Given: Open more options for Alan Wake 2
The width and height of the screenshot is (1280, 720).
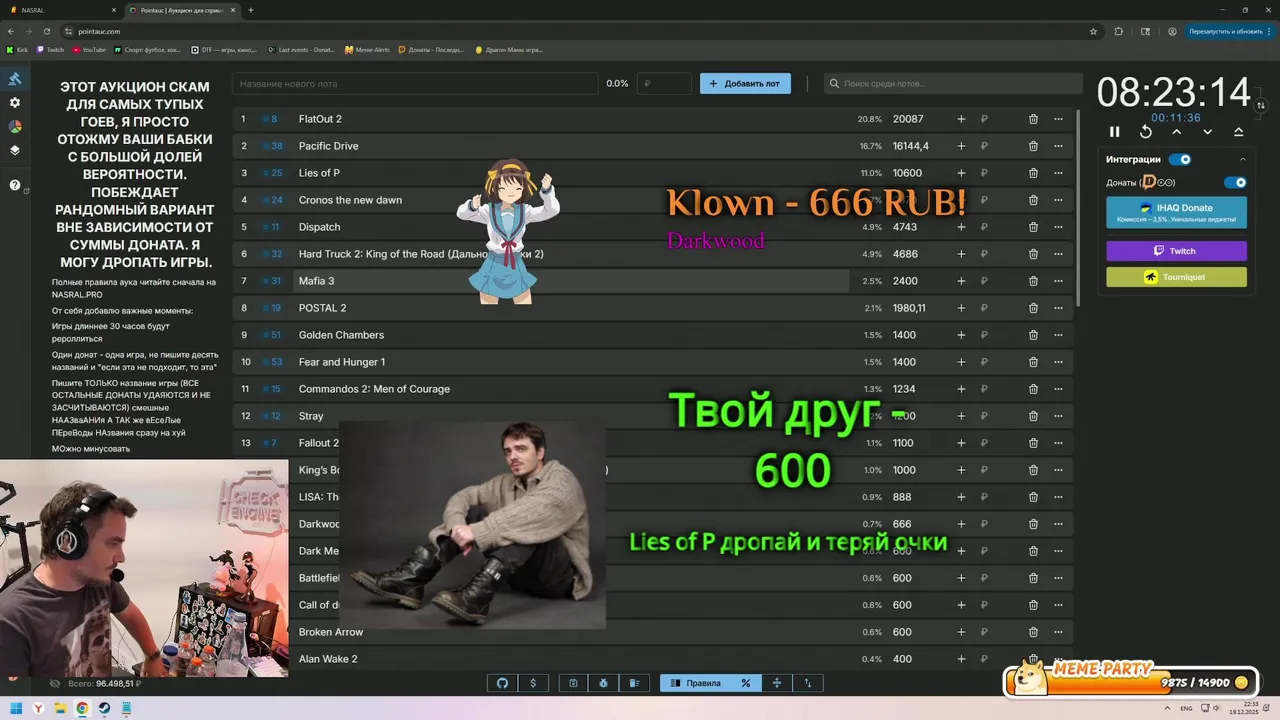Looking at the screenshot, I should tap(1058, 659).
